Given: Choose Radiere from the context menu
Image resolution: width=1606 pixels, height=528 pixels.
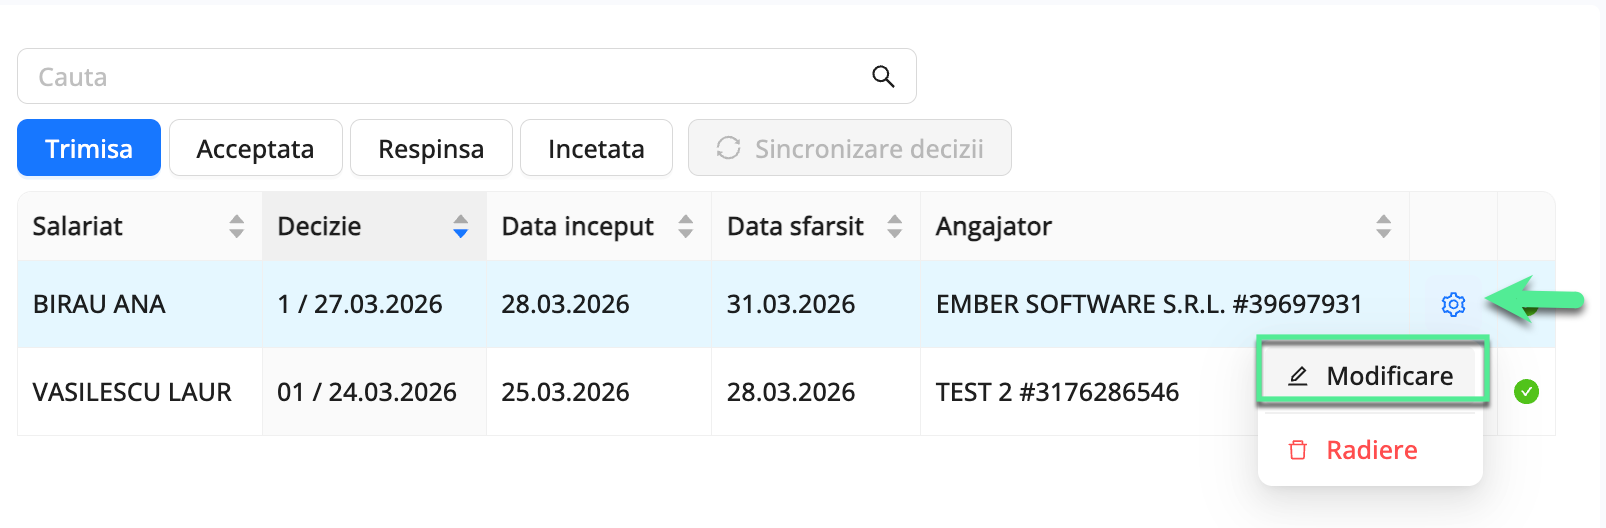Looking at the screenshot, I should (1371, 450).
